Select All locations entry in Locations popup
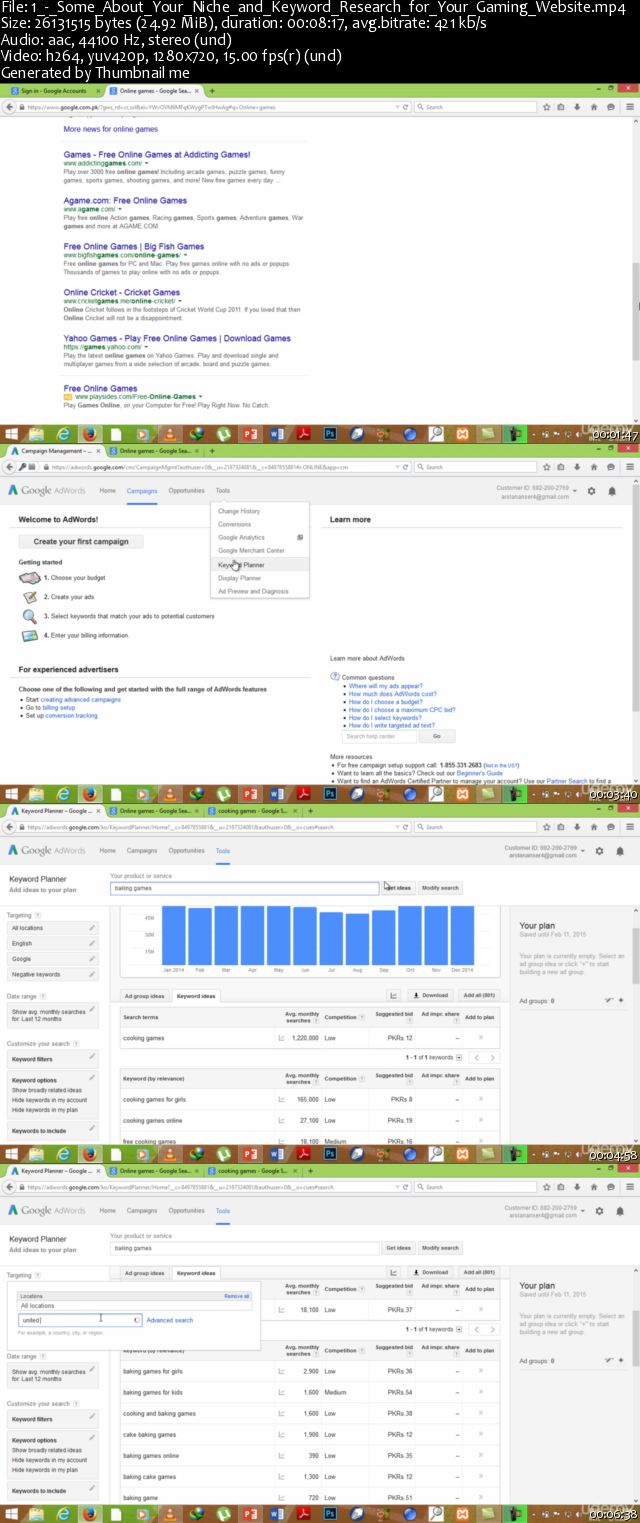 (134, 1306)
